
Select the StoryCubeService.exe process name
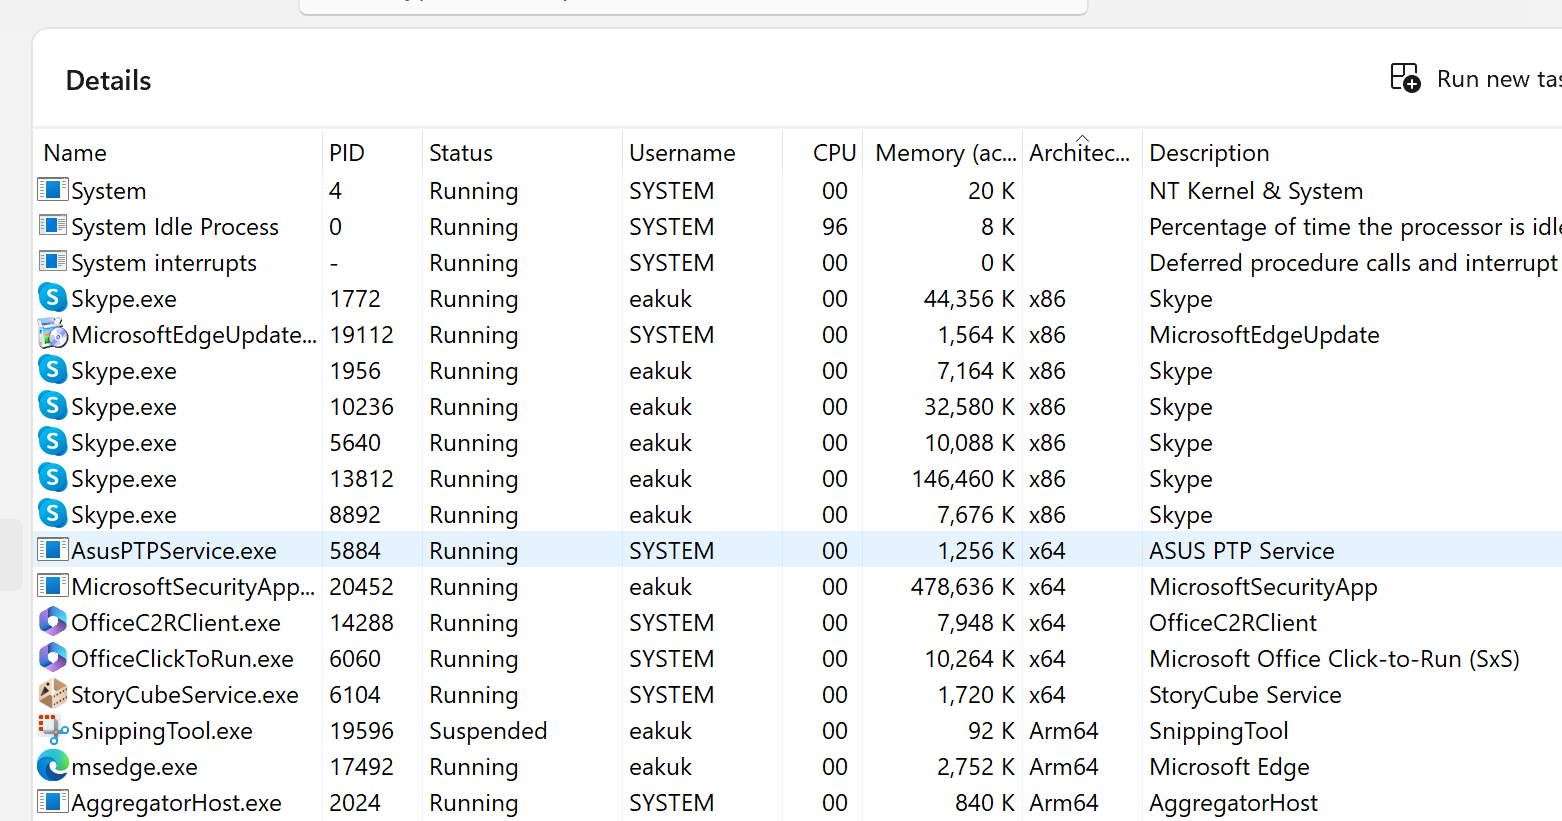click(185, 695)
